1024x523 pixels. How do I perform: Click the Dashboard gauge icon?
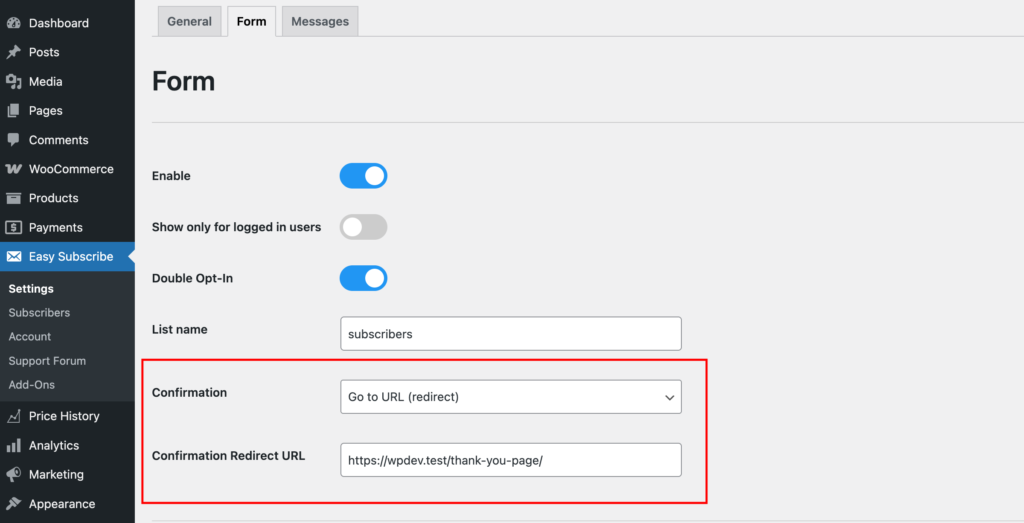(x=14, y=23)
